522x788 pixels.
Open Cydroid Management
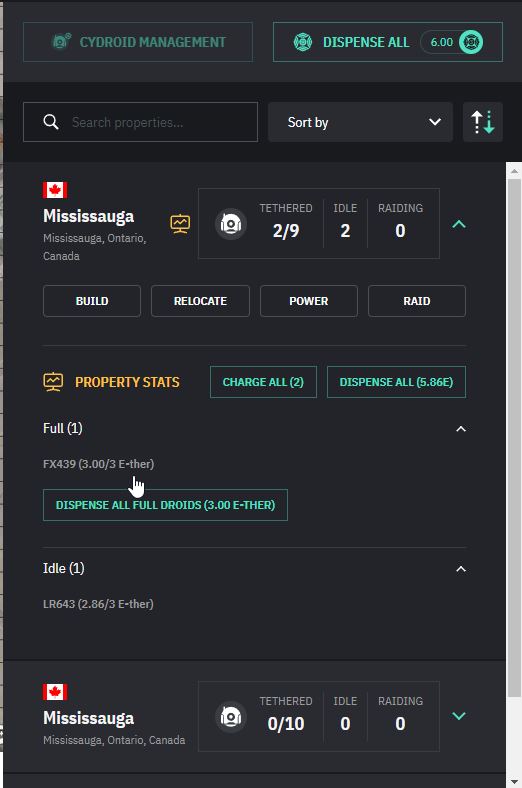tap(138, 42)
